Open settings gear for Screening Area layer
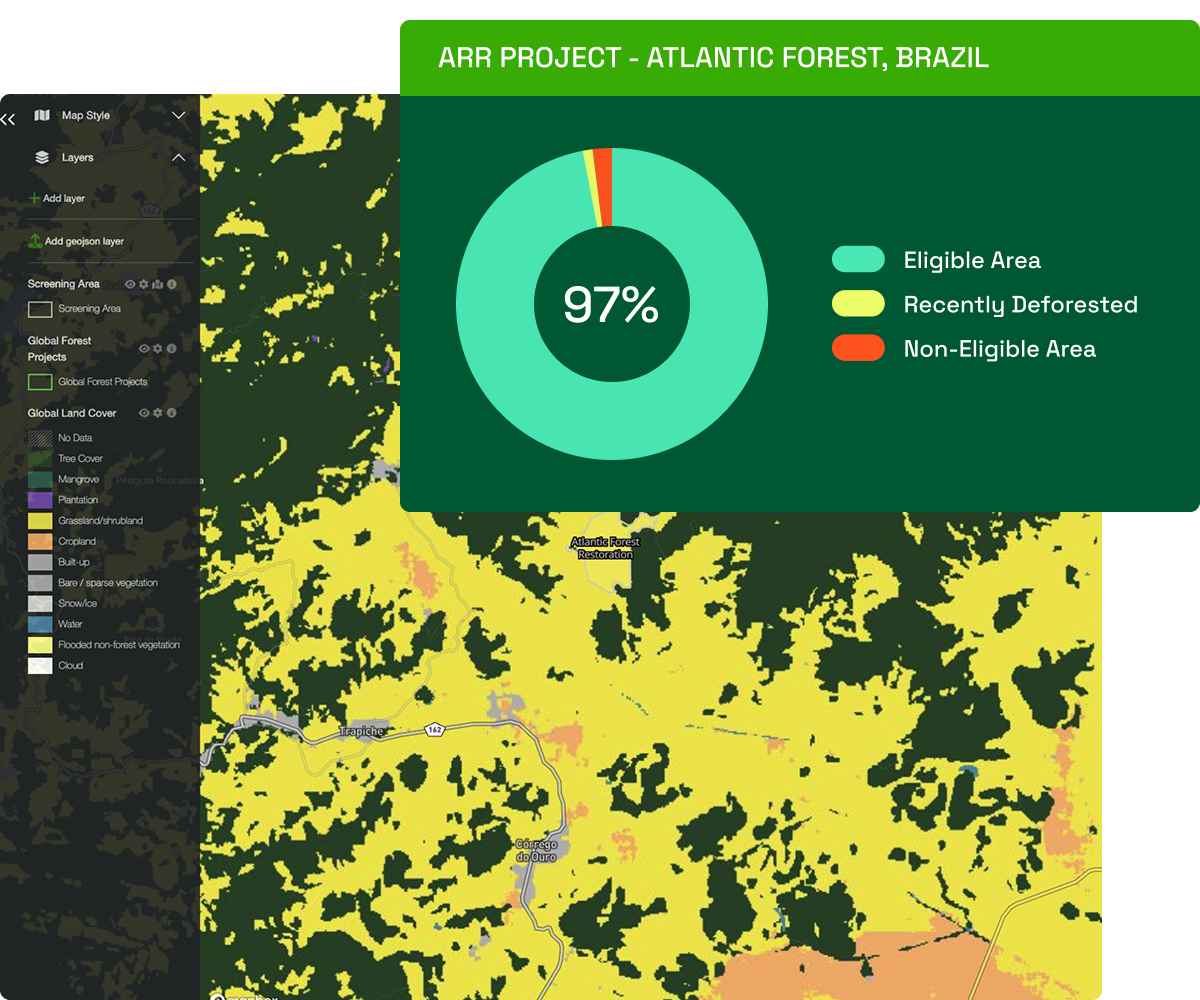The width and height of the screenshot is (1200, 1000). [144, 285]
